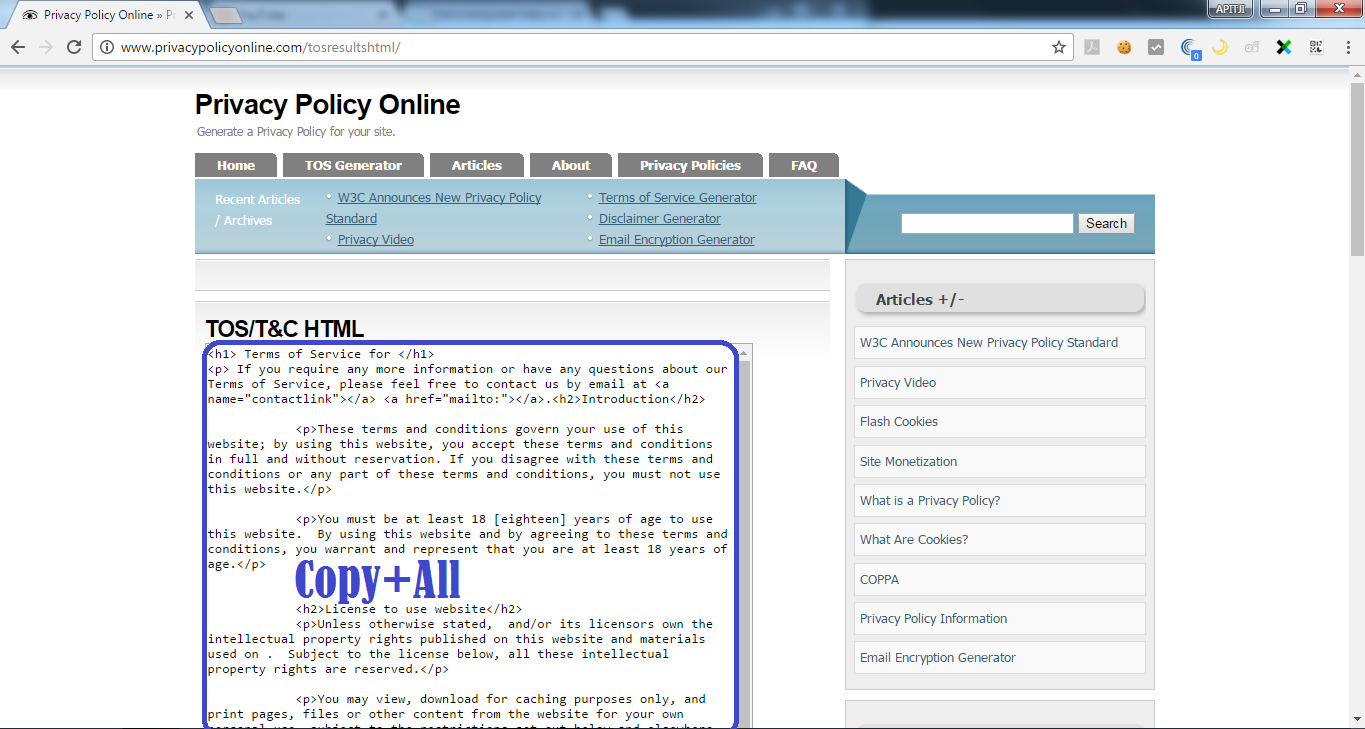The height and width of the screenshot is (729, 1365).
Task: Open the black and green X extension
Action: [x=1284, y=47]
